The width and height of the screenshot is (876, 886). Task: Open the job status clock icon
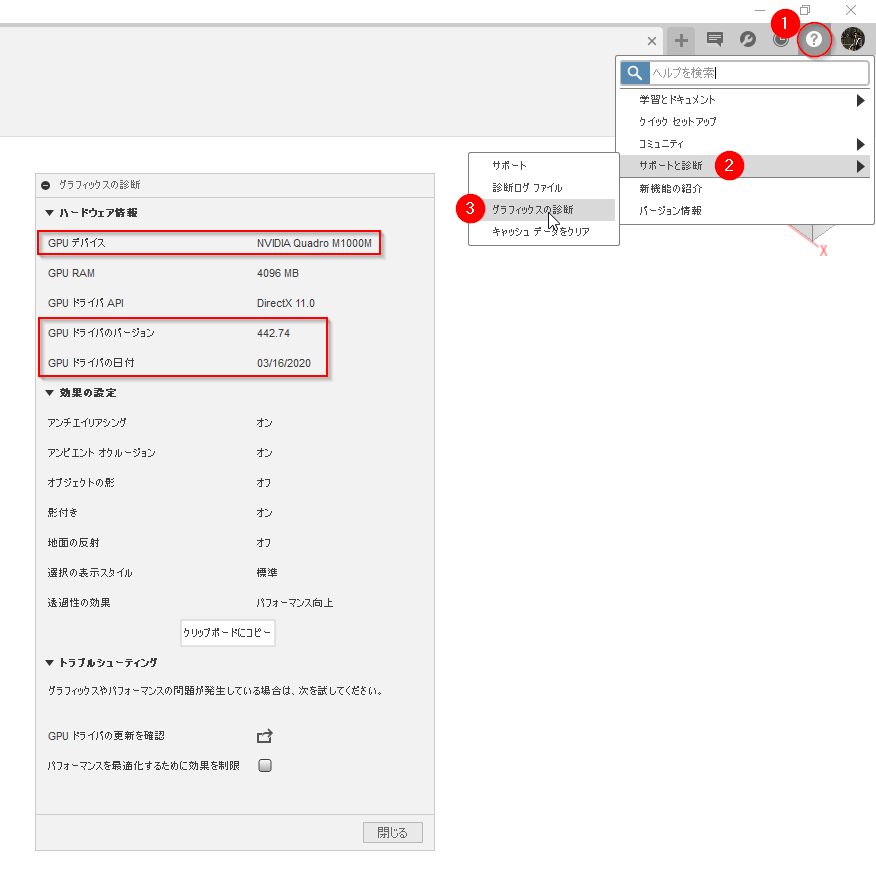[x=781, y=41]
